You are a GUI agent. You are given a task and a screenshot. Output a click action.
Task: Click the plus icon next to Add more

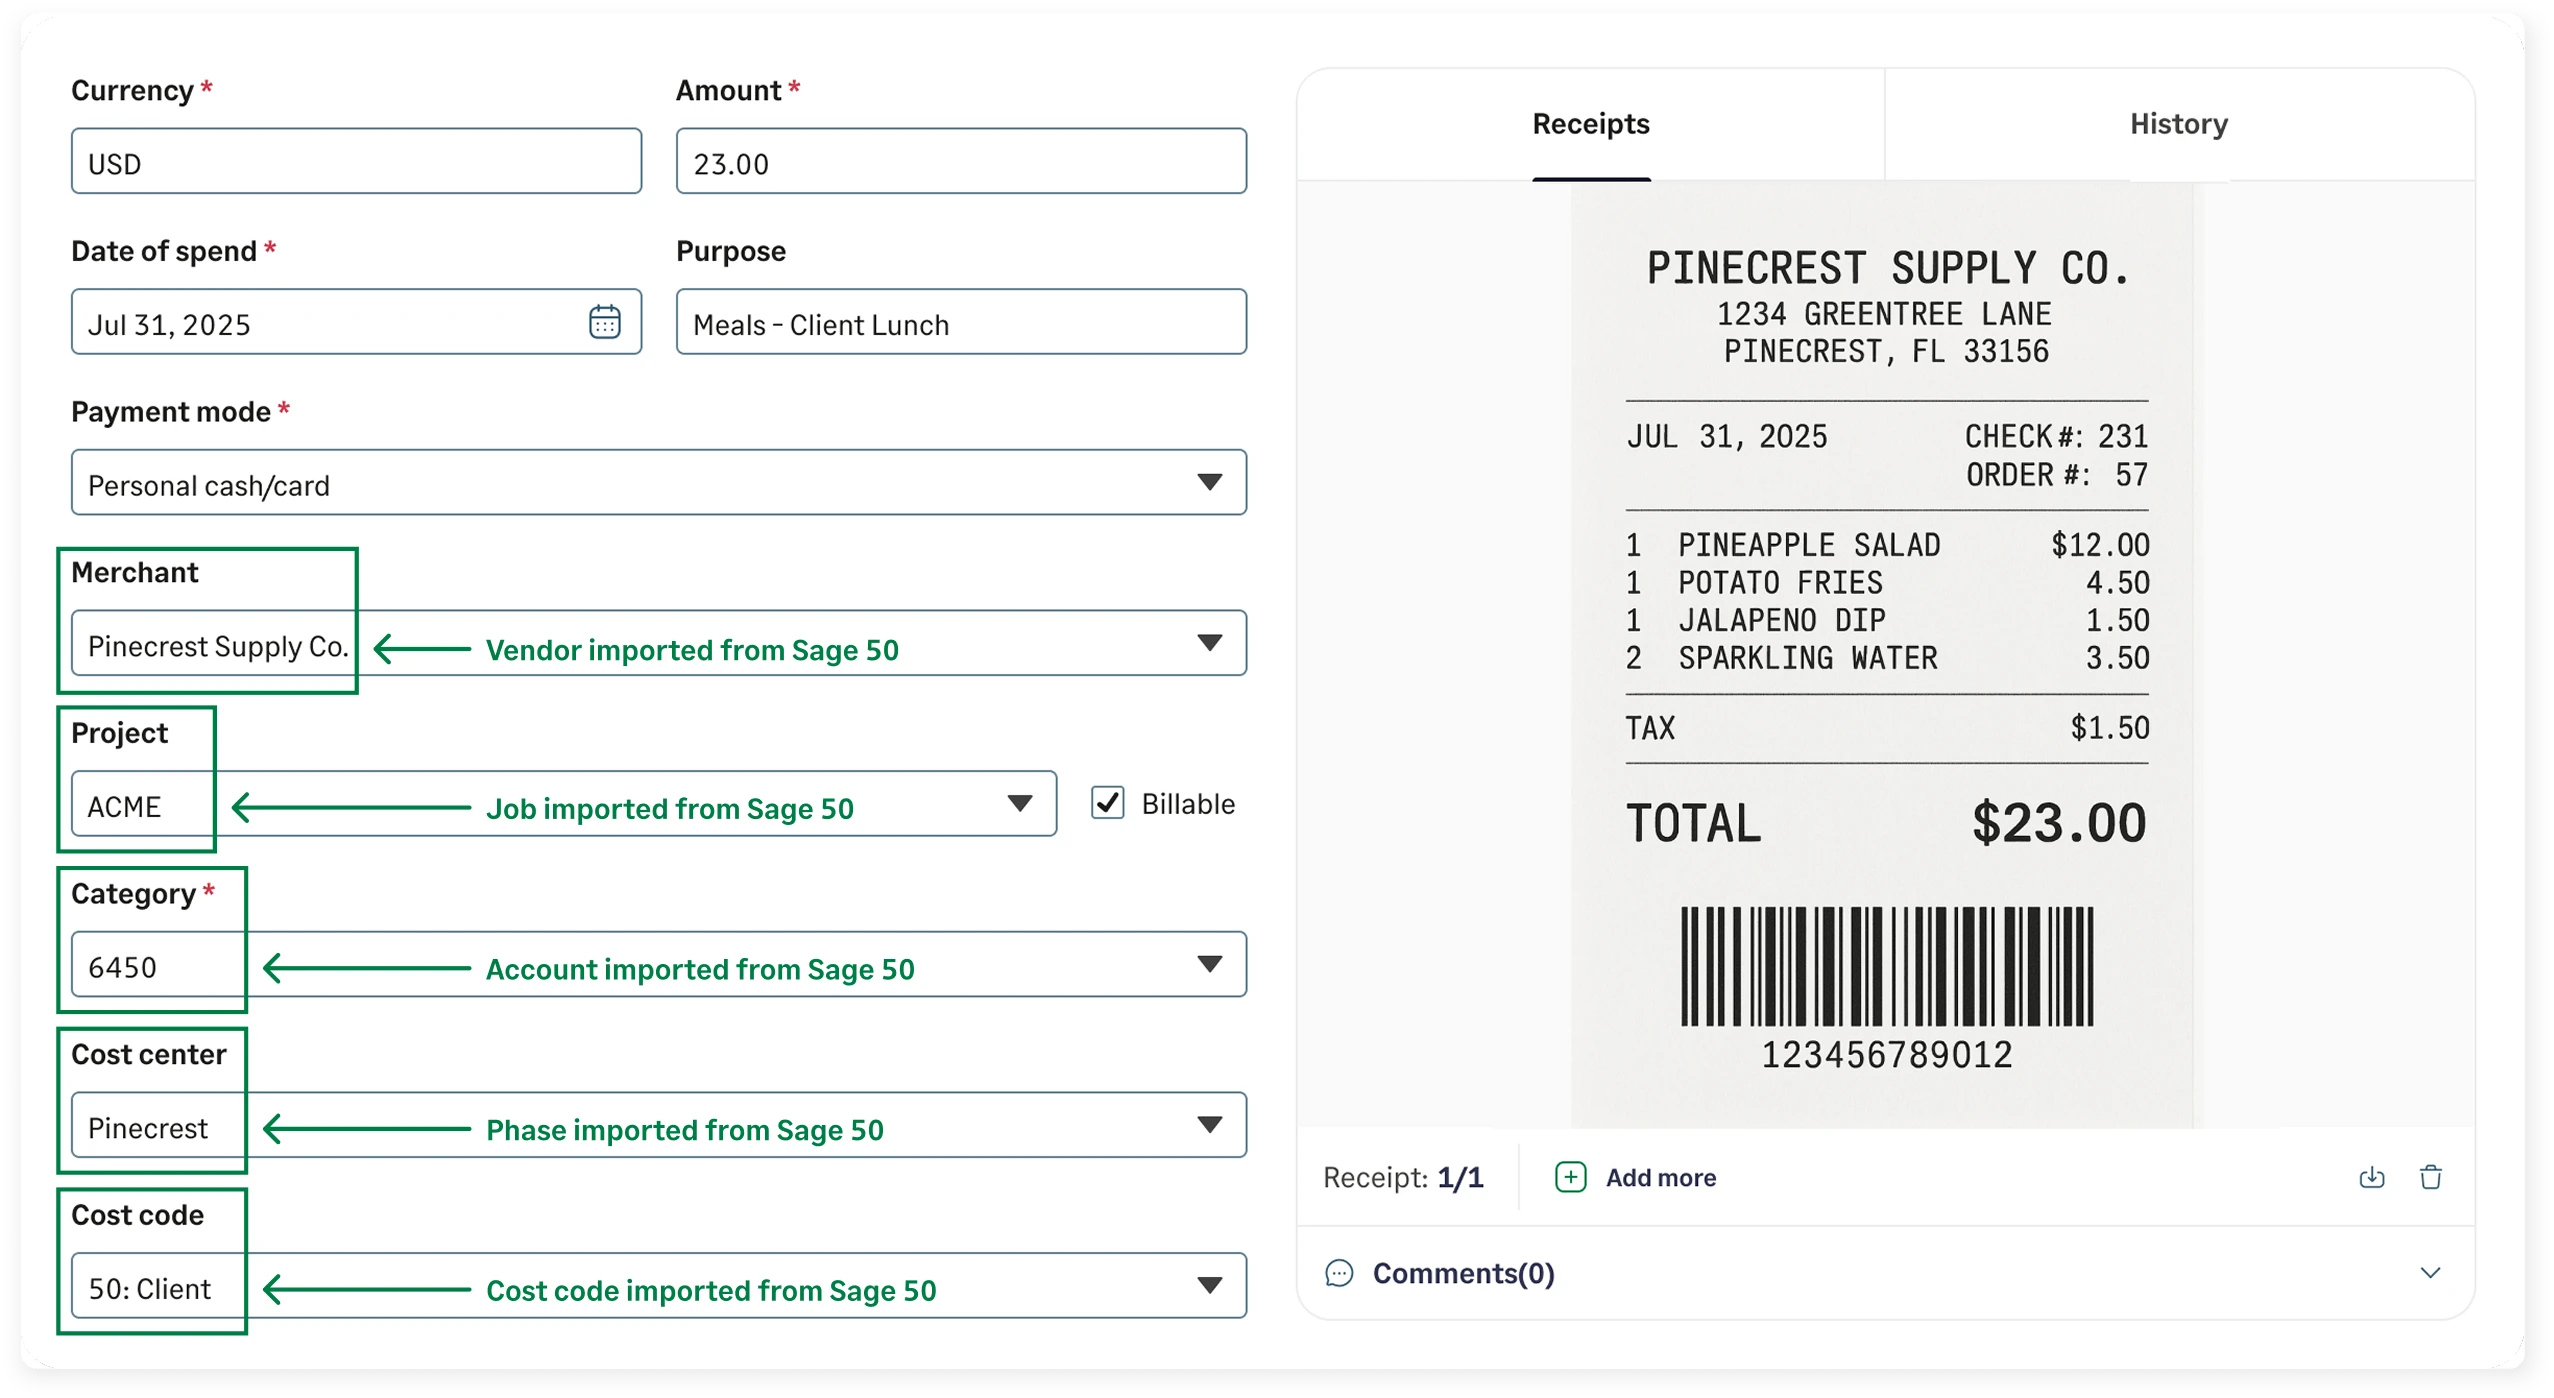pyautogui.click(x=1570, y=1177)
